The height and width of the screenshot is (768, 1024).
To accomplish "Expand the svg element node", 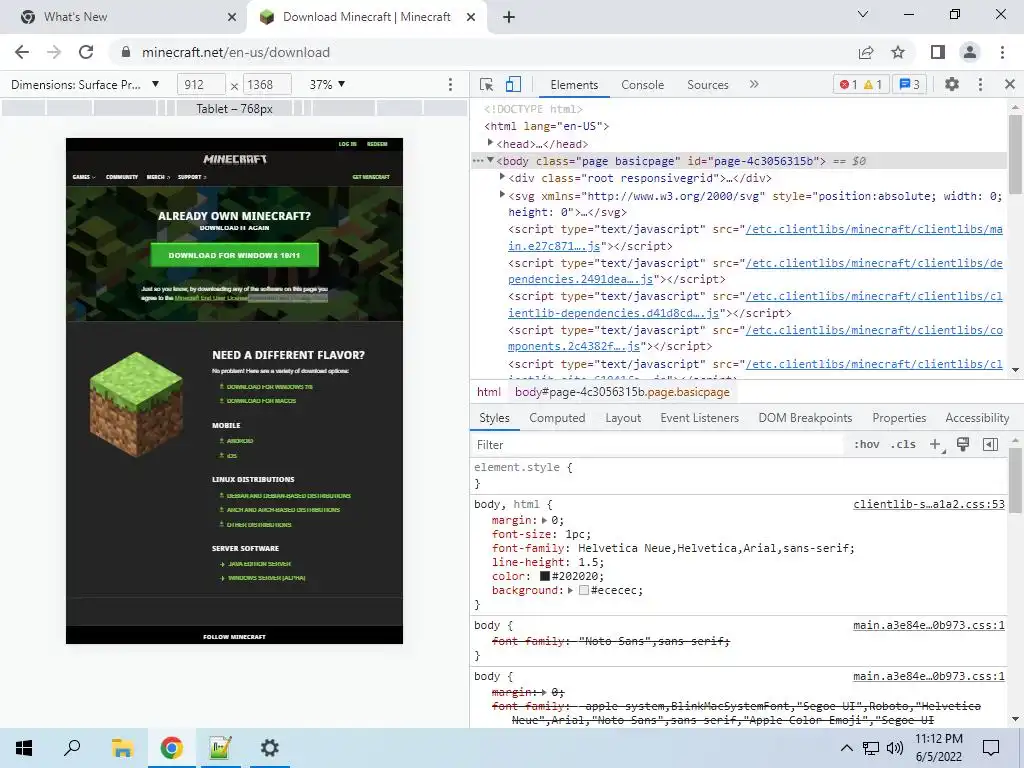I will pos(502,195).
